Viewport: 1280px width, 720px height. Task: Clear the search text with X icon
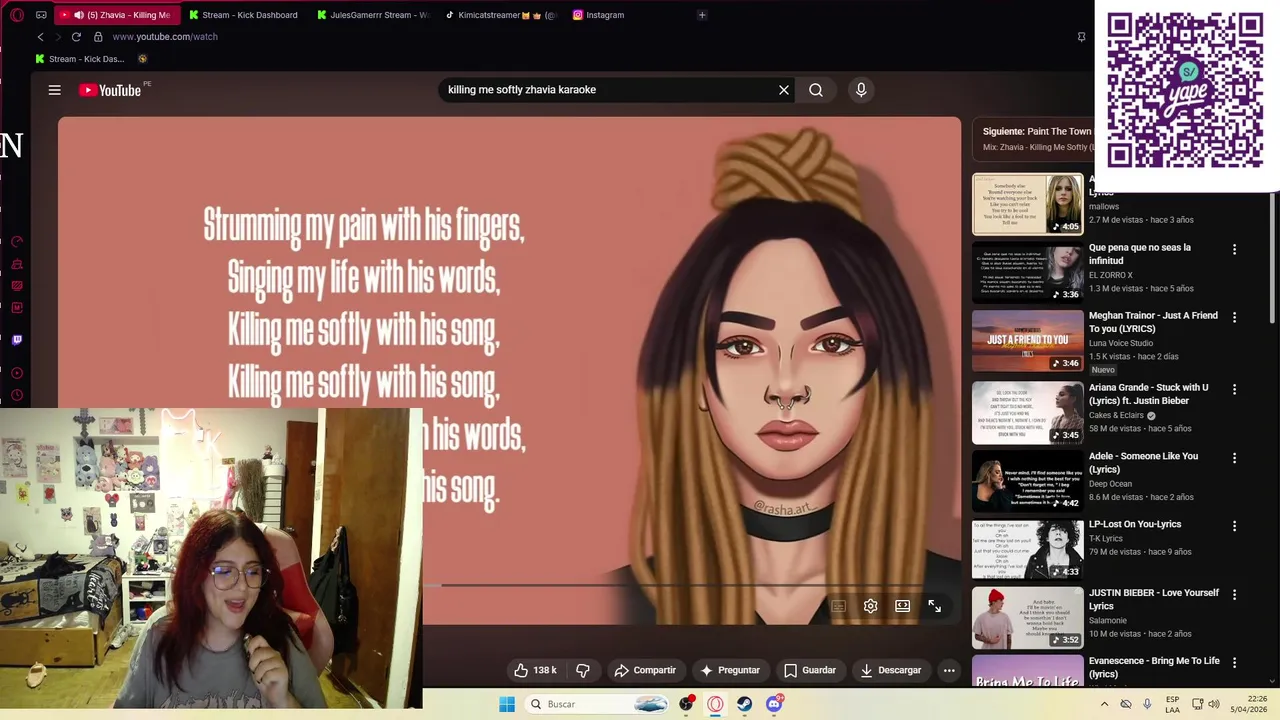pos(784,90)
